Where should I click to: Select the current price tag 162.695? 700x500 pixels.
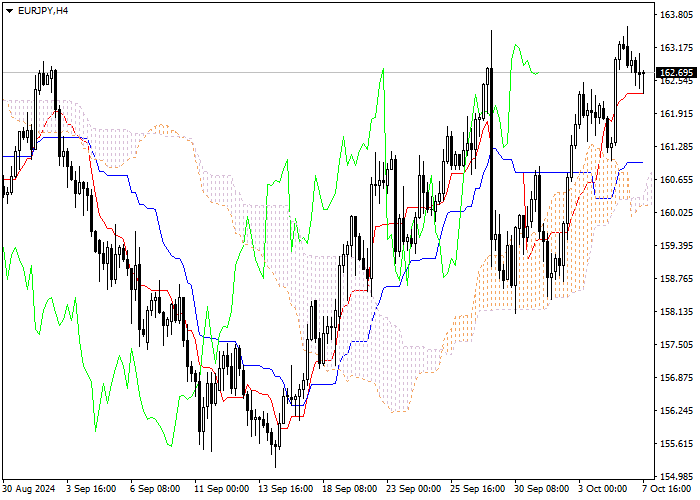pos(676,73)
